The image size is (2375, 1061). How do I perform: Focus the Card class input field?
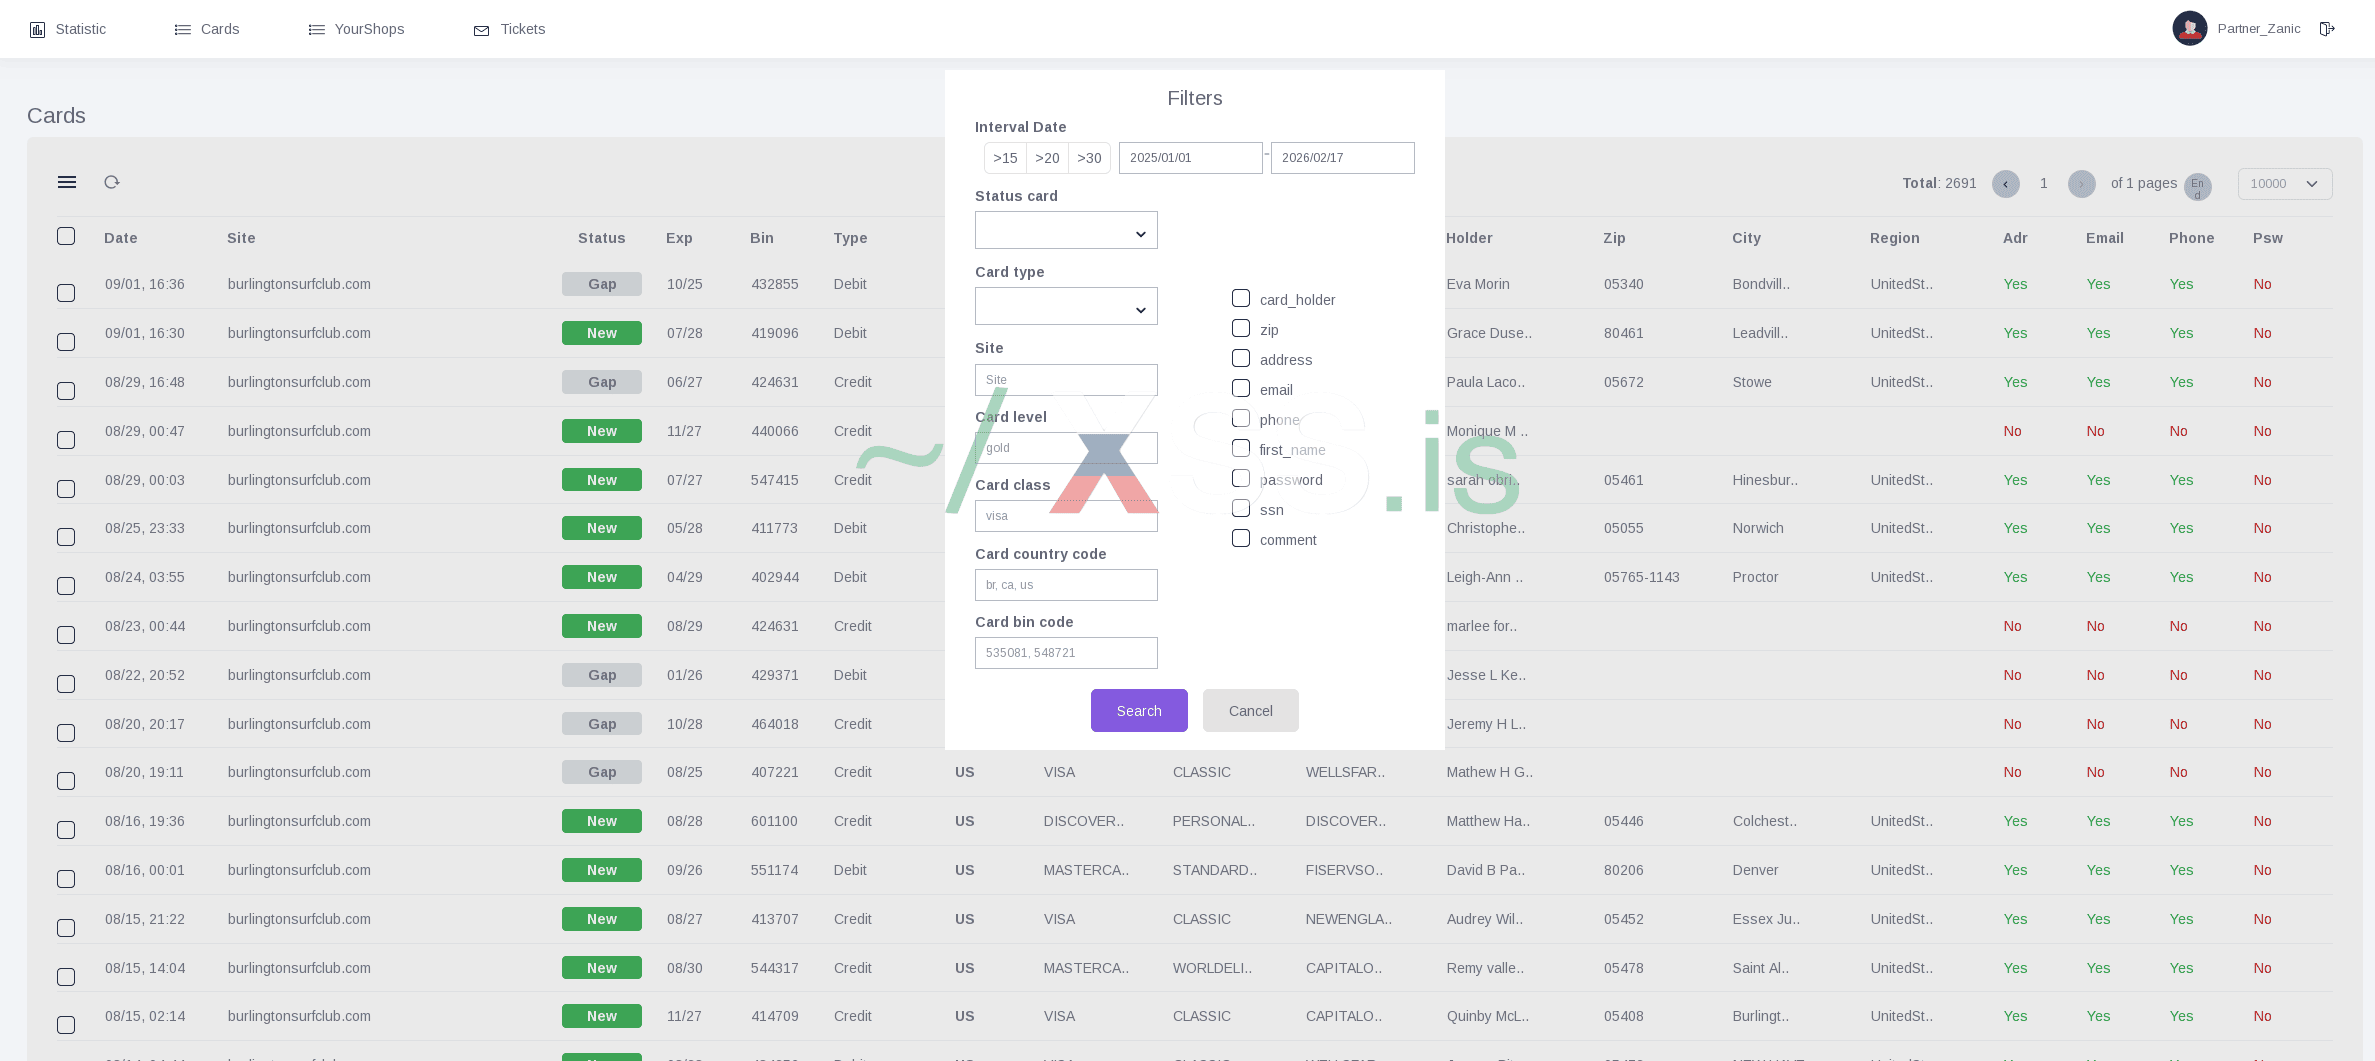(x=1066, y=516)
